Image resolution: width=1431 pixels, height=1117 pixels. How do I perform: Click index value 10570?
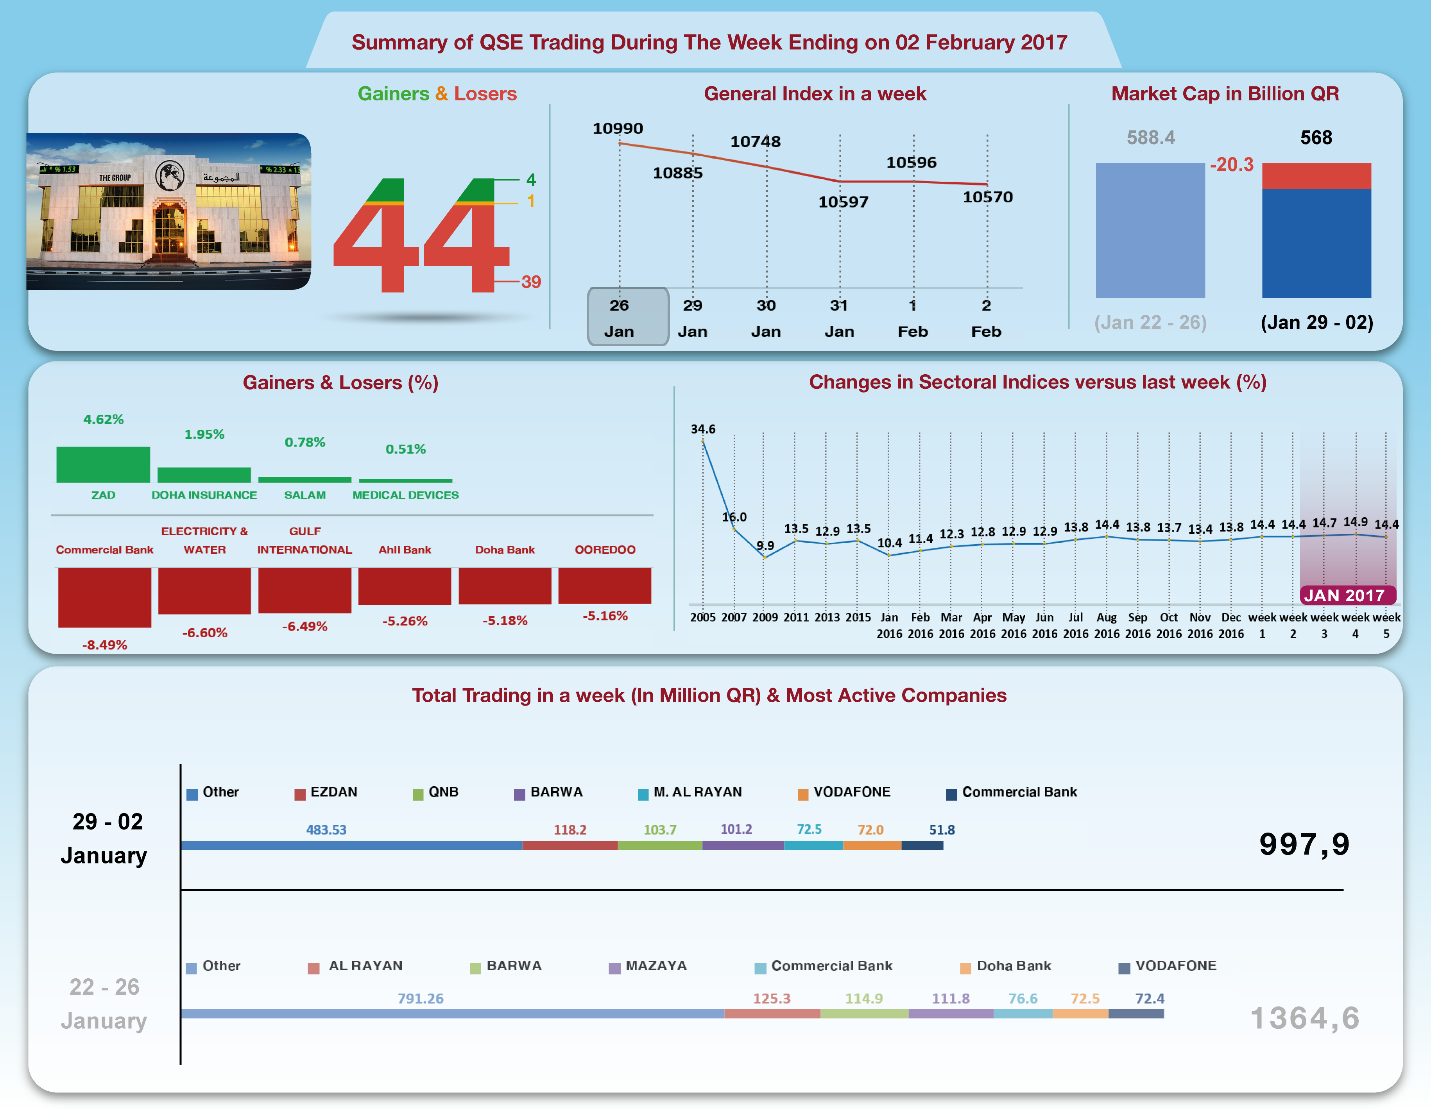988,197
